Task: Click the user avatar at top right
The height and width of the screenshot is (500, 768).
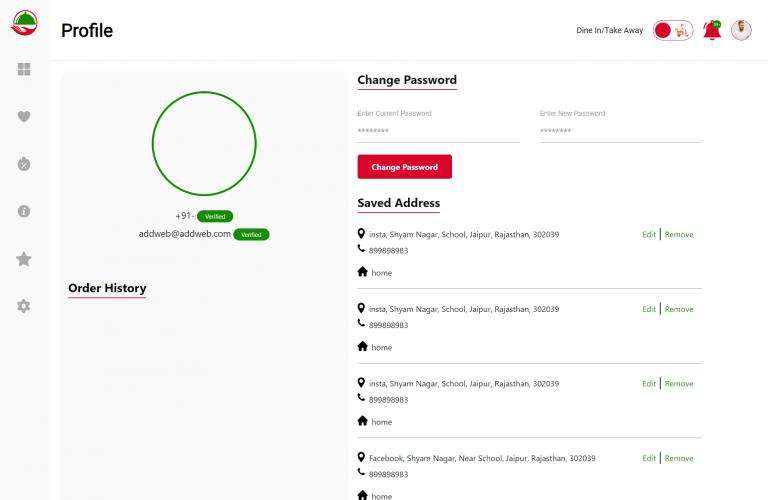Action: pos(741,30)
